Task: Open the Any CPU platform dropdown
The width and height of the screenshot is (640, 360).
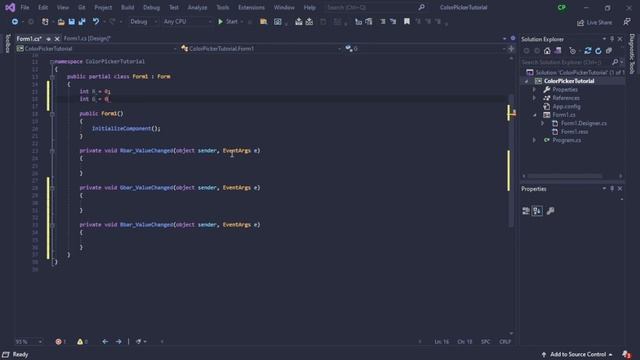Action: point(187,22)
